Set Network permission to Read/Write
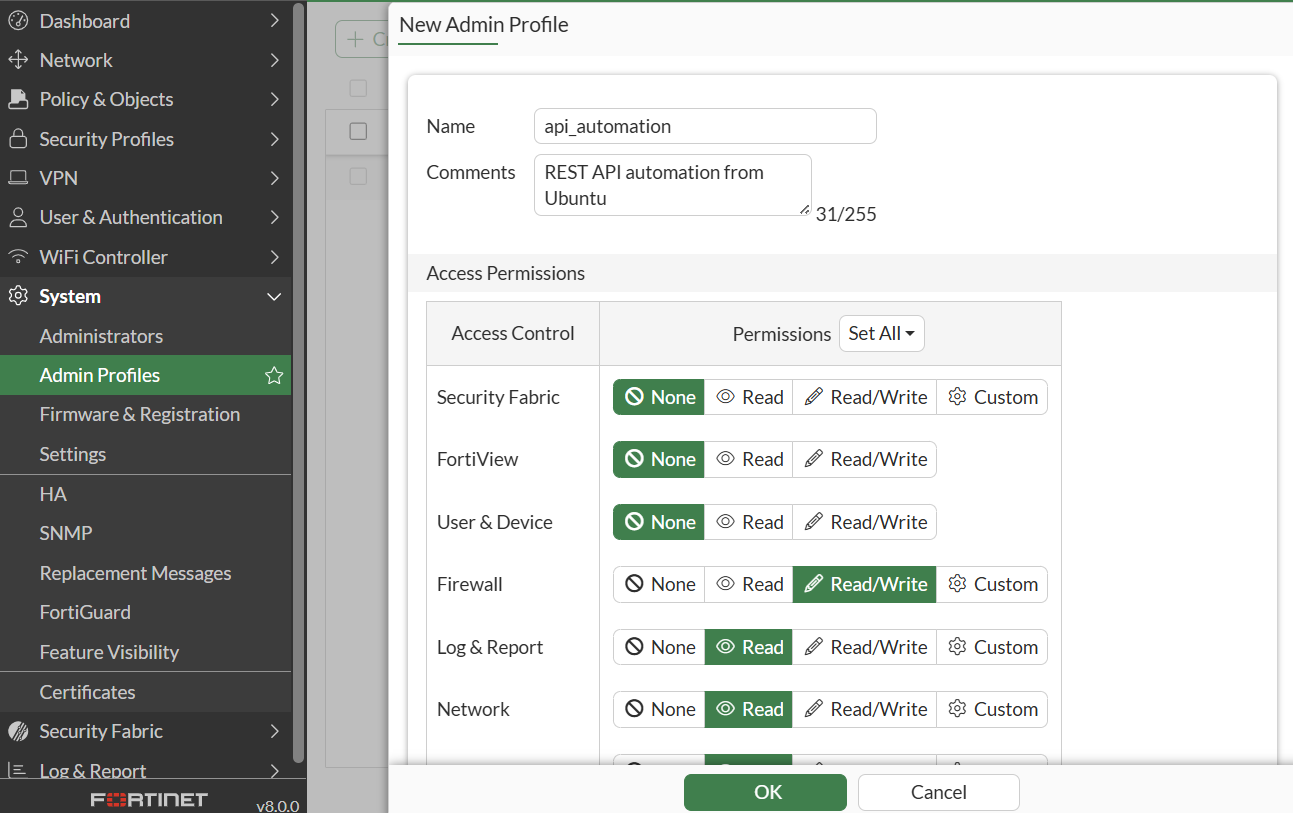 pos(865,709)
